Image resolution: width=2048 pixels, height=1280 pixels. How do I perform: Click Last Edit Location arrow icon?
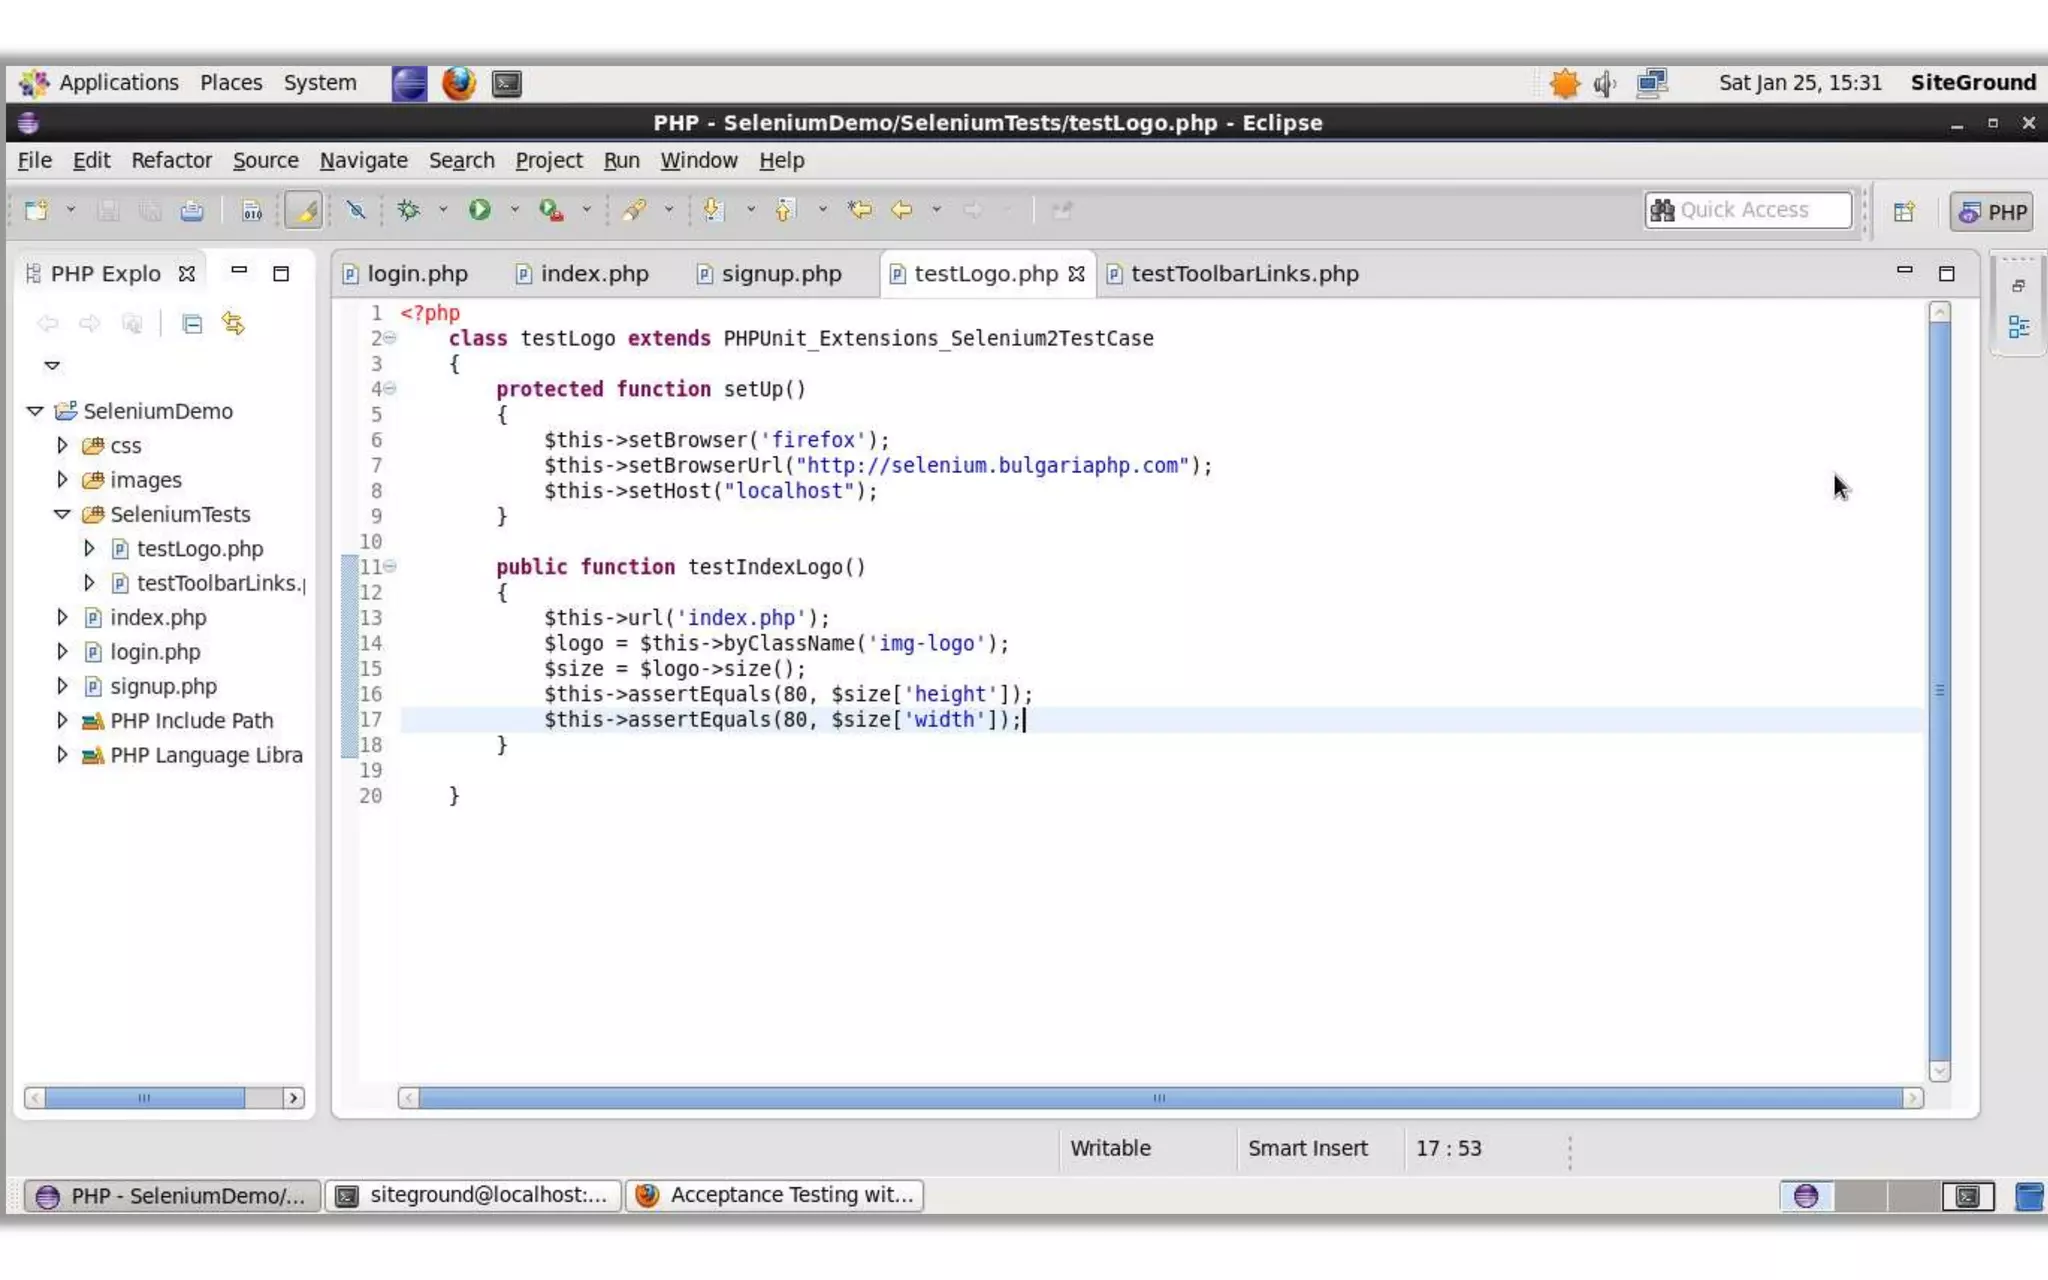pos(859,210)
